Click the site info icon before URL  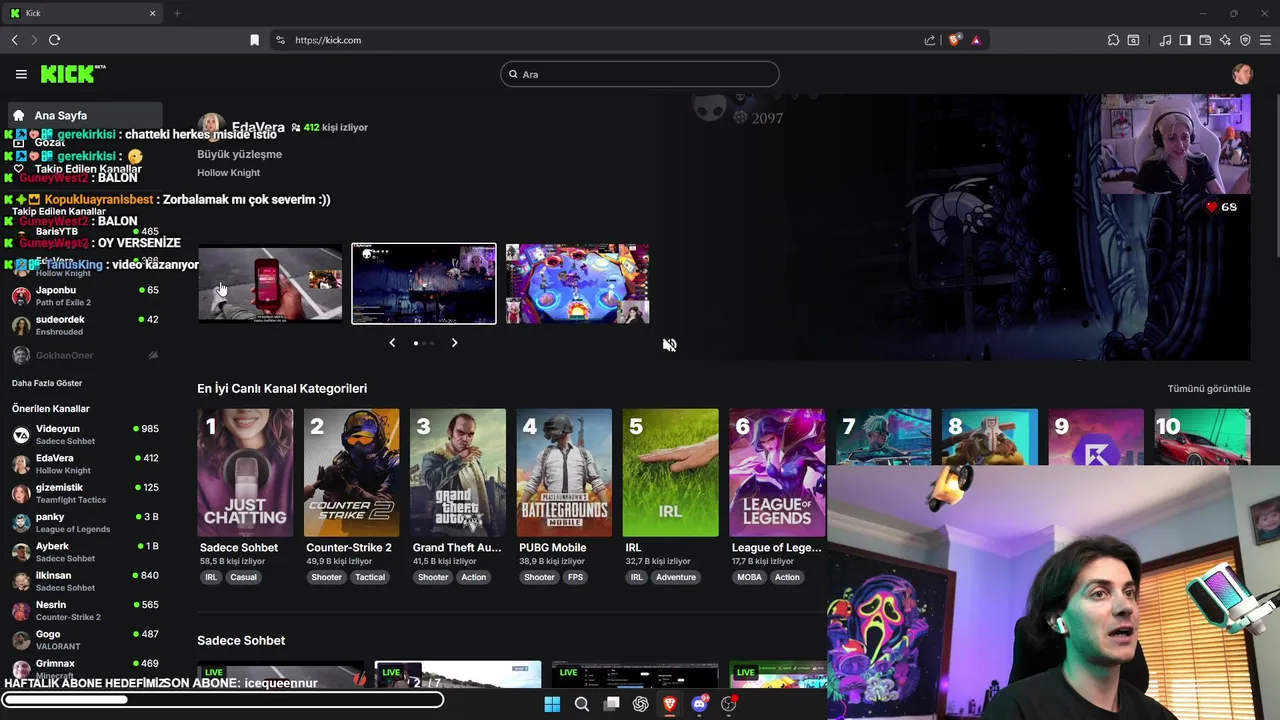coord(280,40)
